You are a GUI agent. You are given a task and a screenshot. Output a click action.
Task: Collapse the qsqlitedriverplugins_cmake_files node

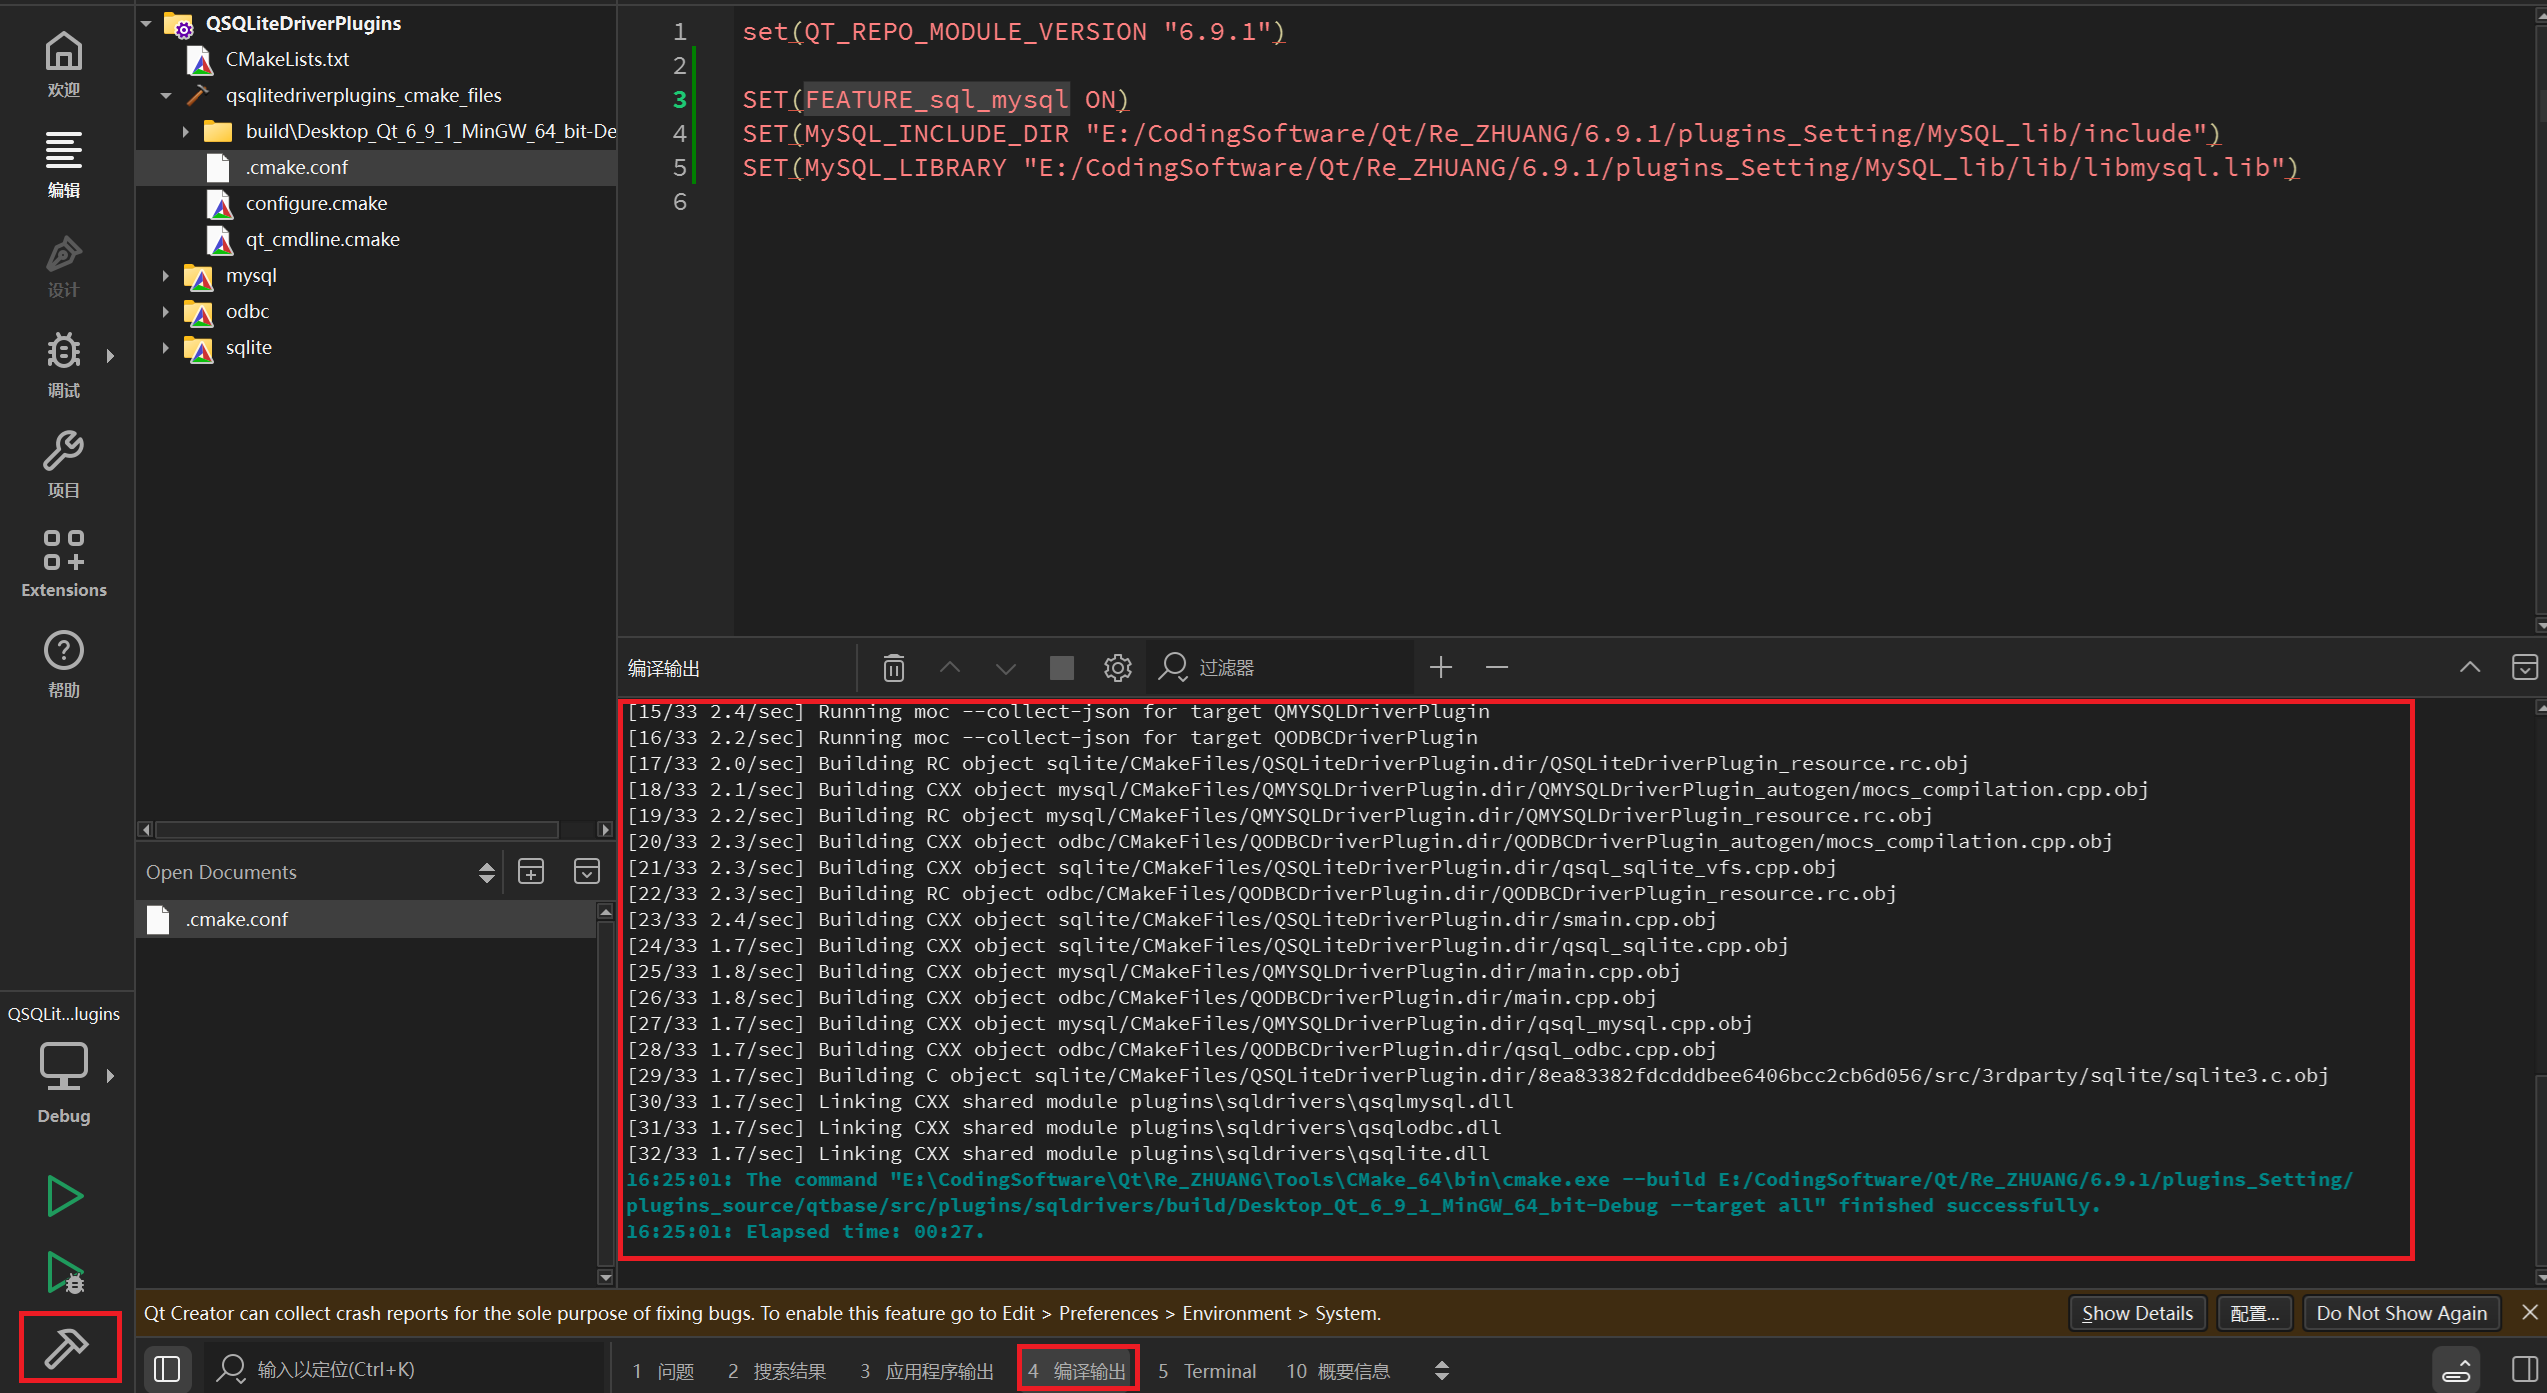[166, 96]
